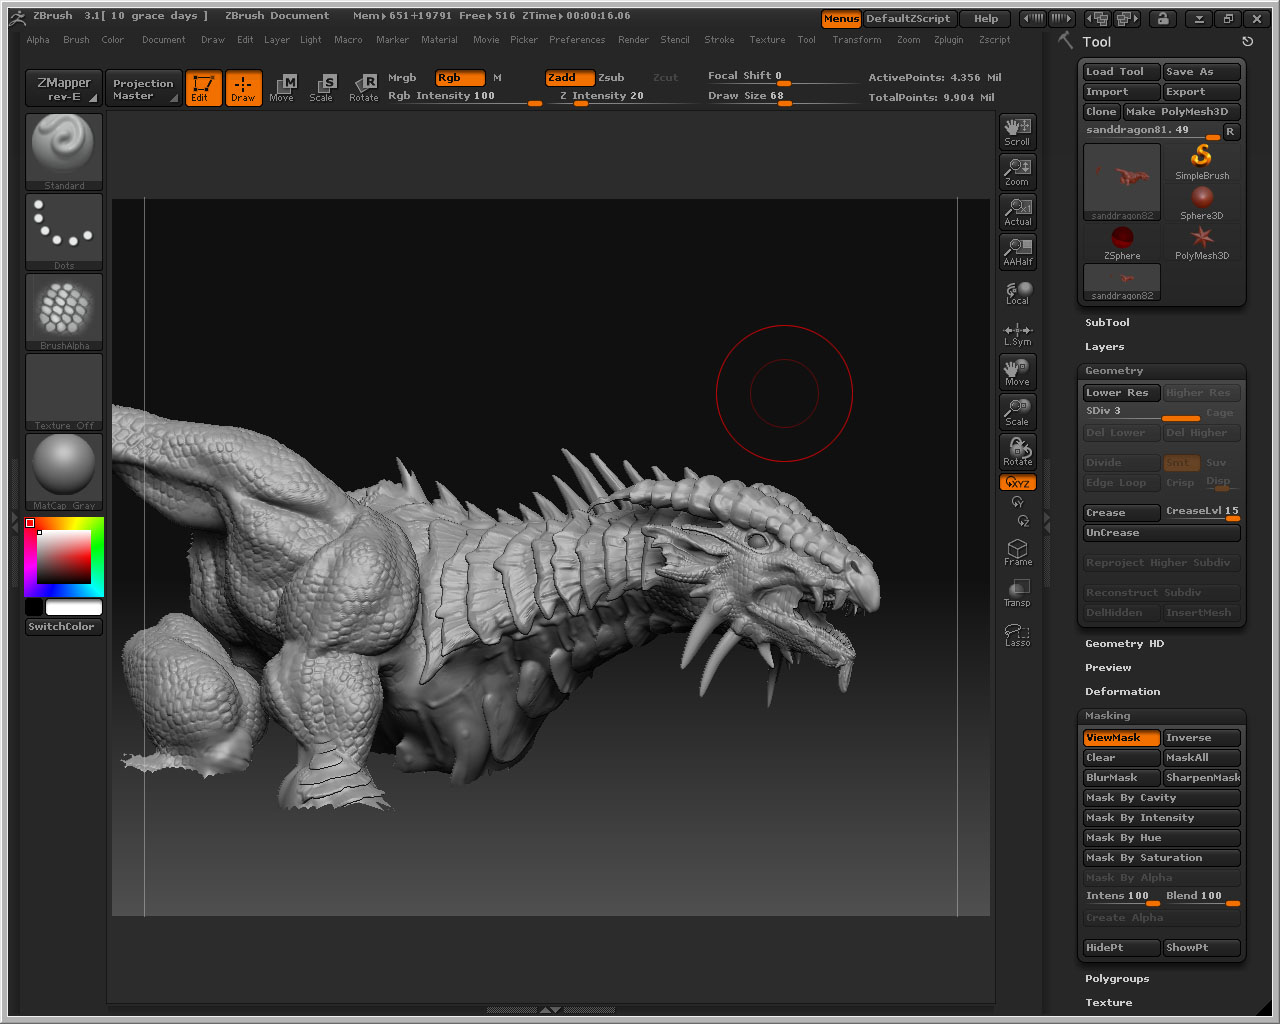This screenshot has width=1280, height=1024.
Task: Click the ZBrush logo icon
Action: pos(16,16)
